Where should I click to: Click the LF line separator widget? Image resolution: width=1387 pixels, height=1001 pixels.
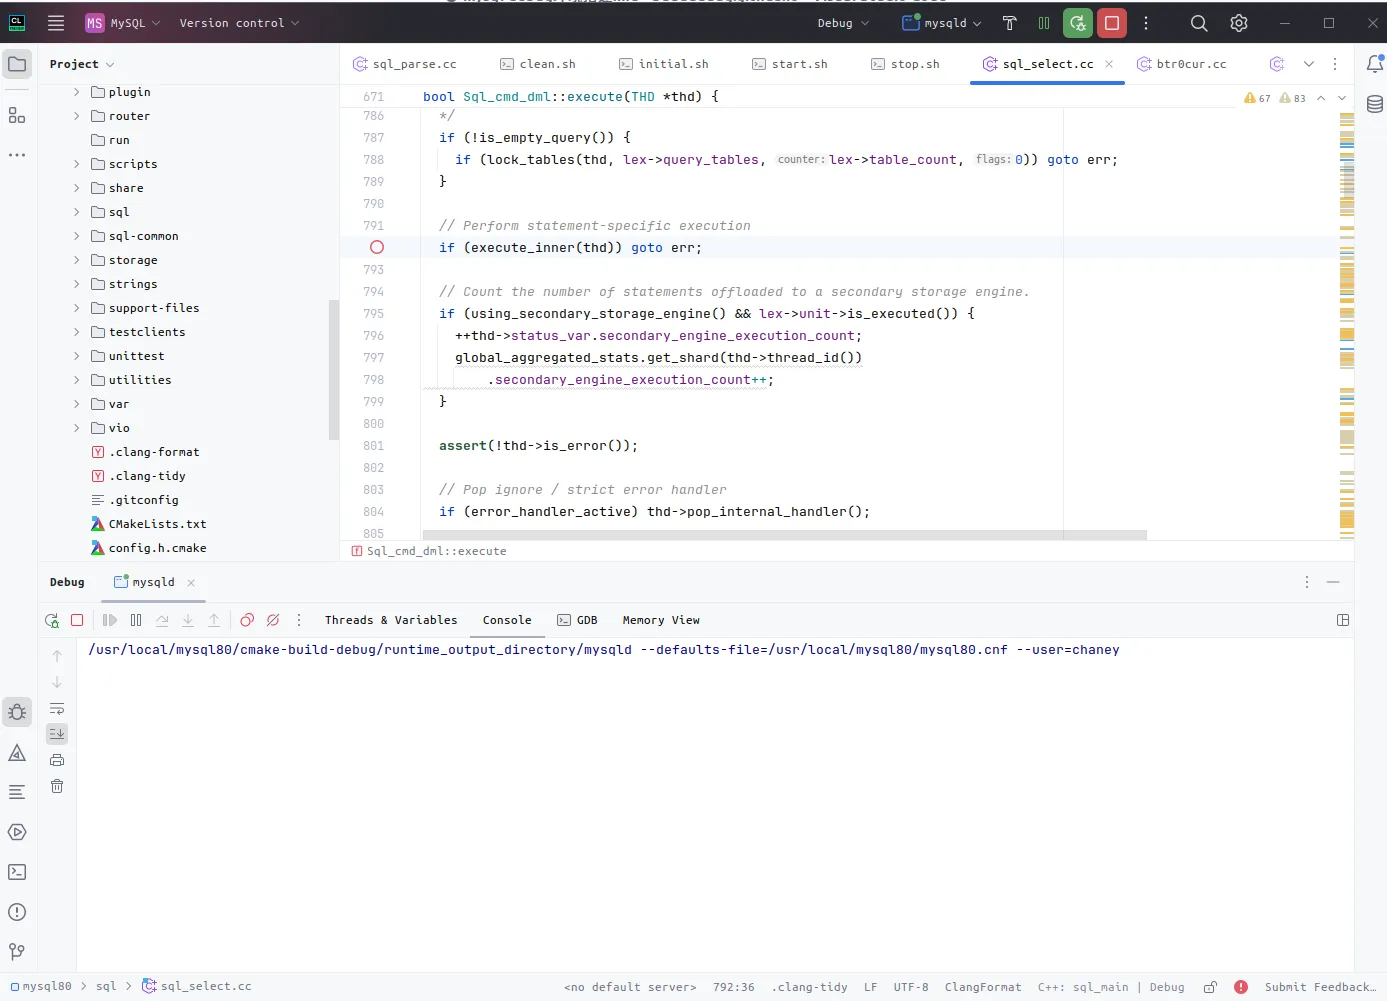(x=871, y=987)
